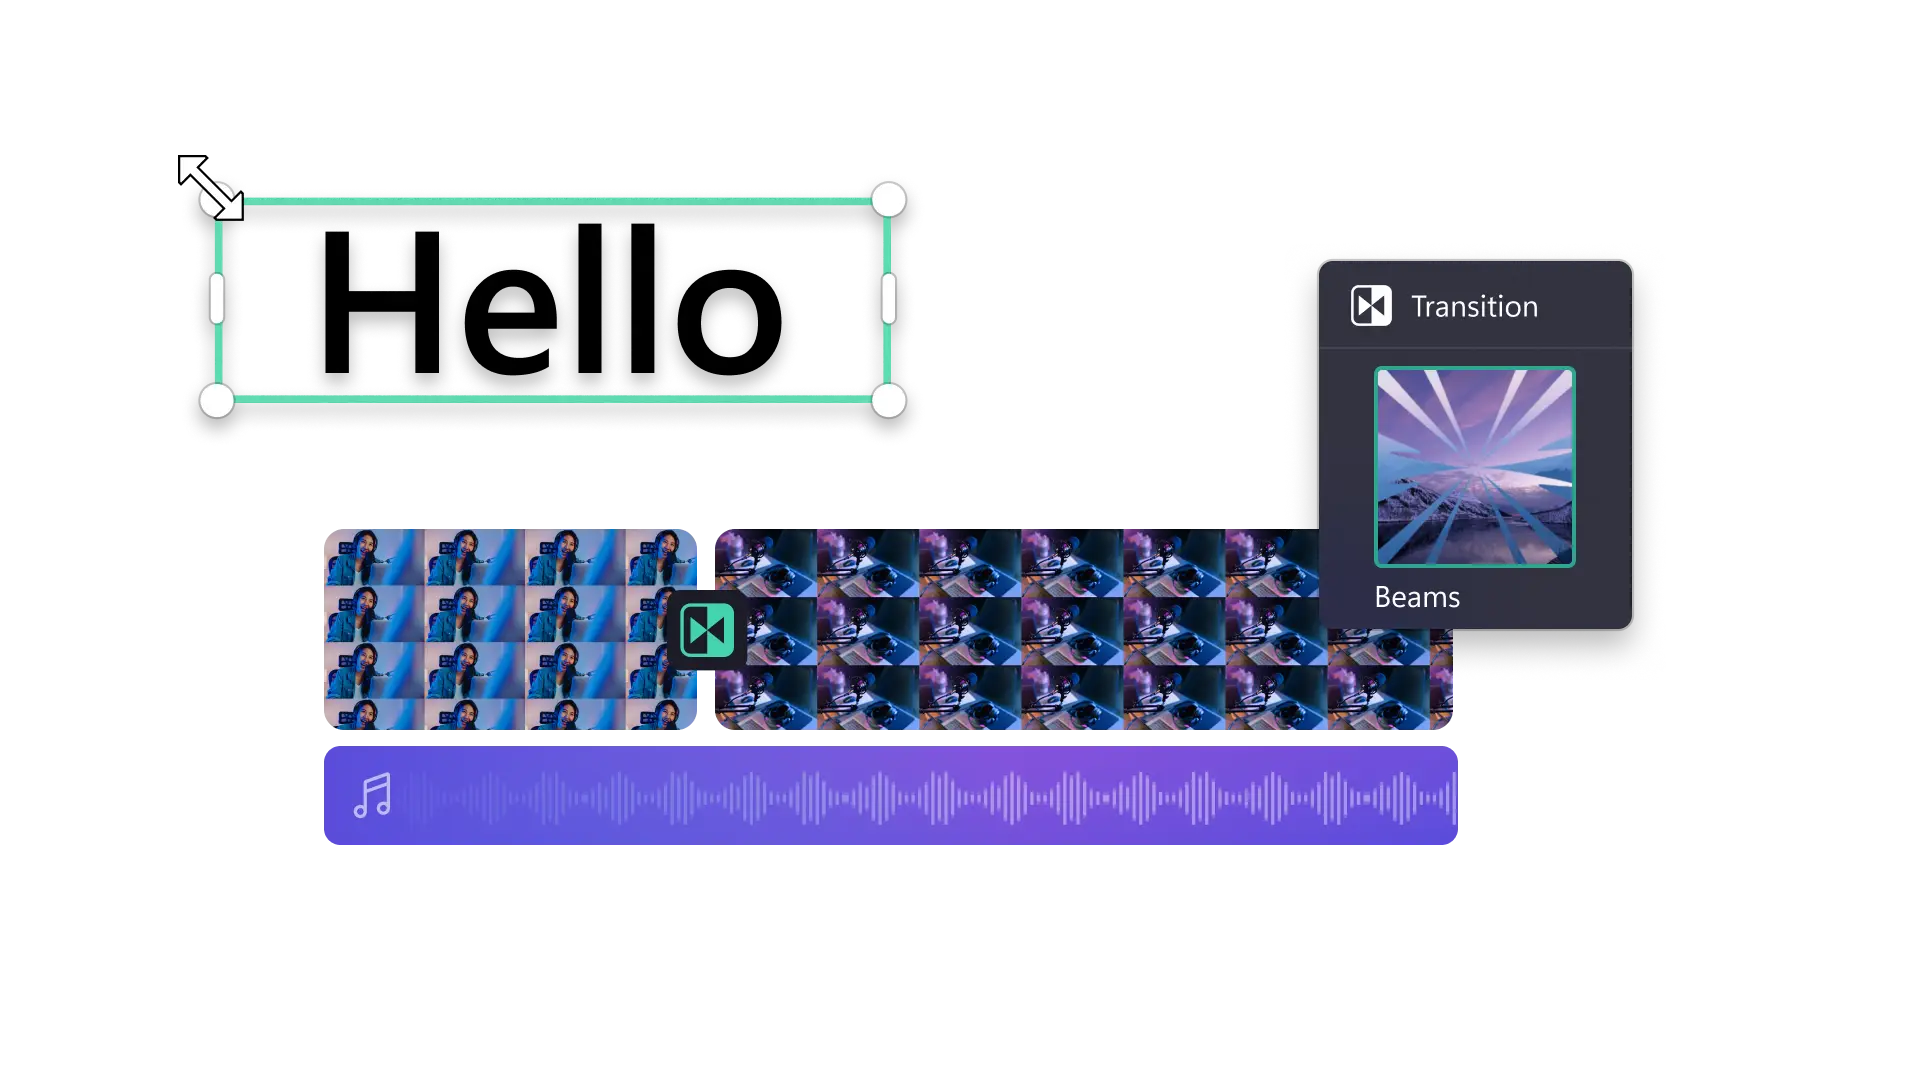Viewport: 1920px width, 1080px height.
Task: Click the Beams label text
Action: [x=1416, y=597]
